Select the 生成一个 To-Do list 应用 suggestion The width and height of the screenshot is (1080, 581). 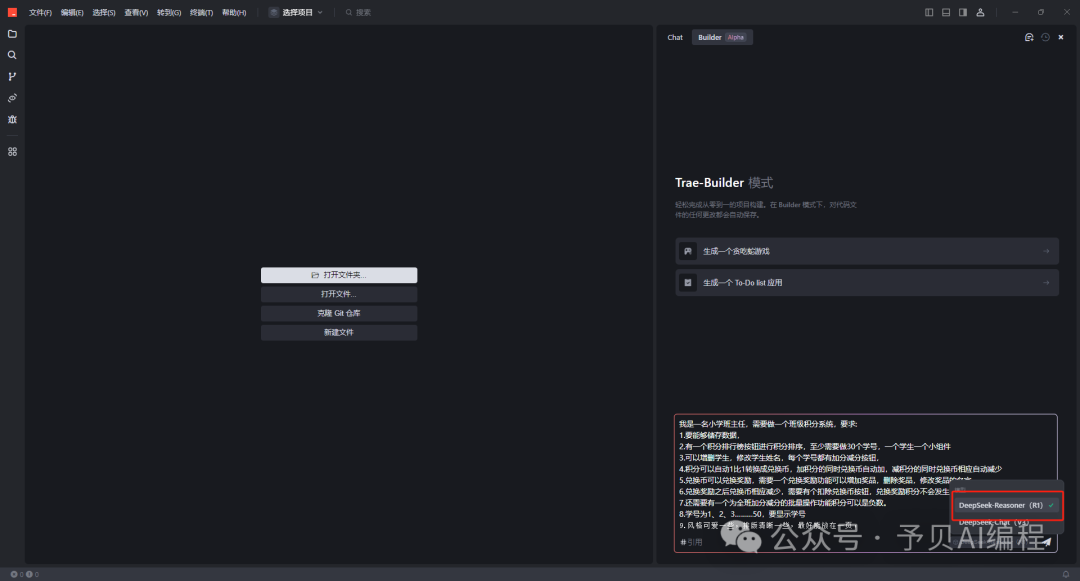click(x=867, y=282)
